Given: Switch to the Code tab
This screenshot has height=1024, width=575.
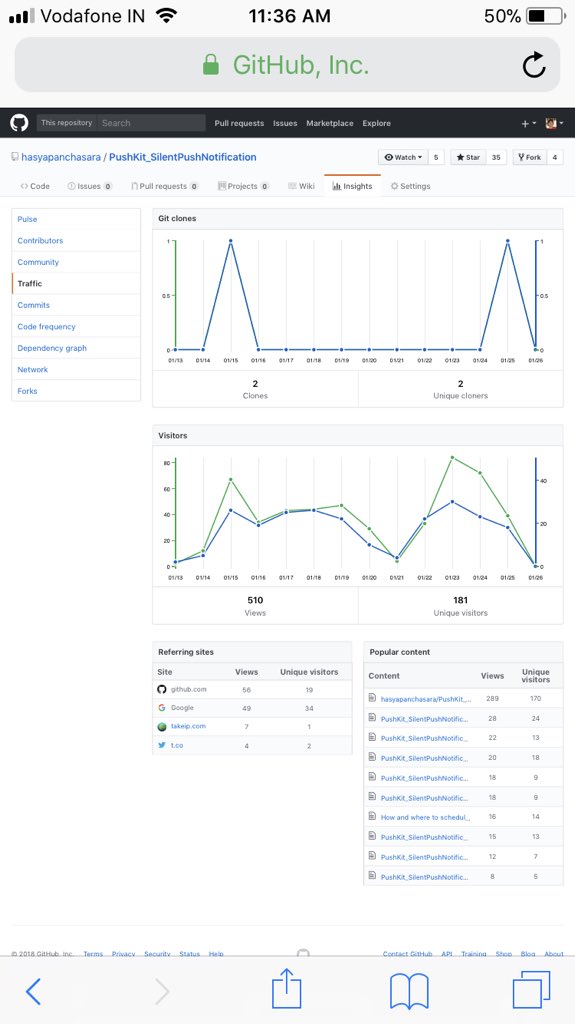Looking at the screenshot, I should click(x=35, y=186).
